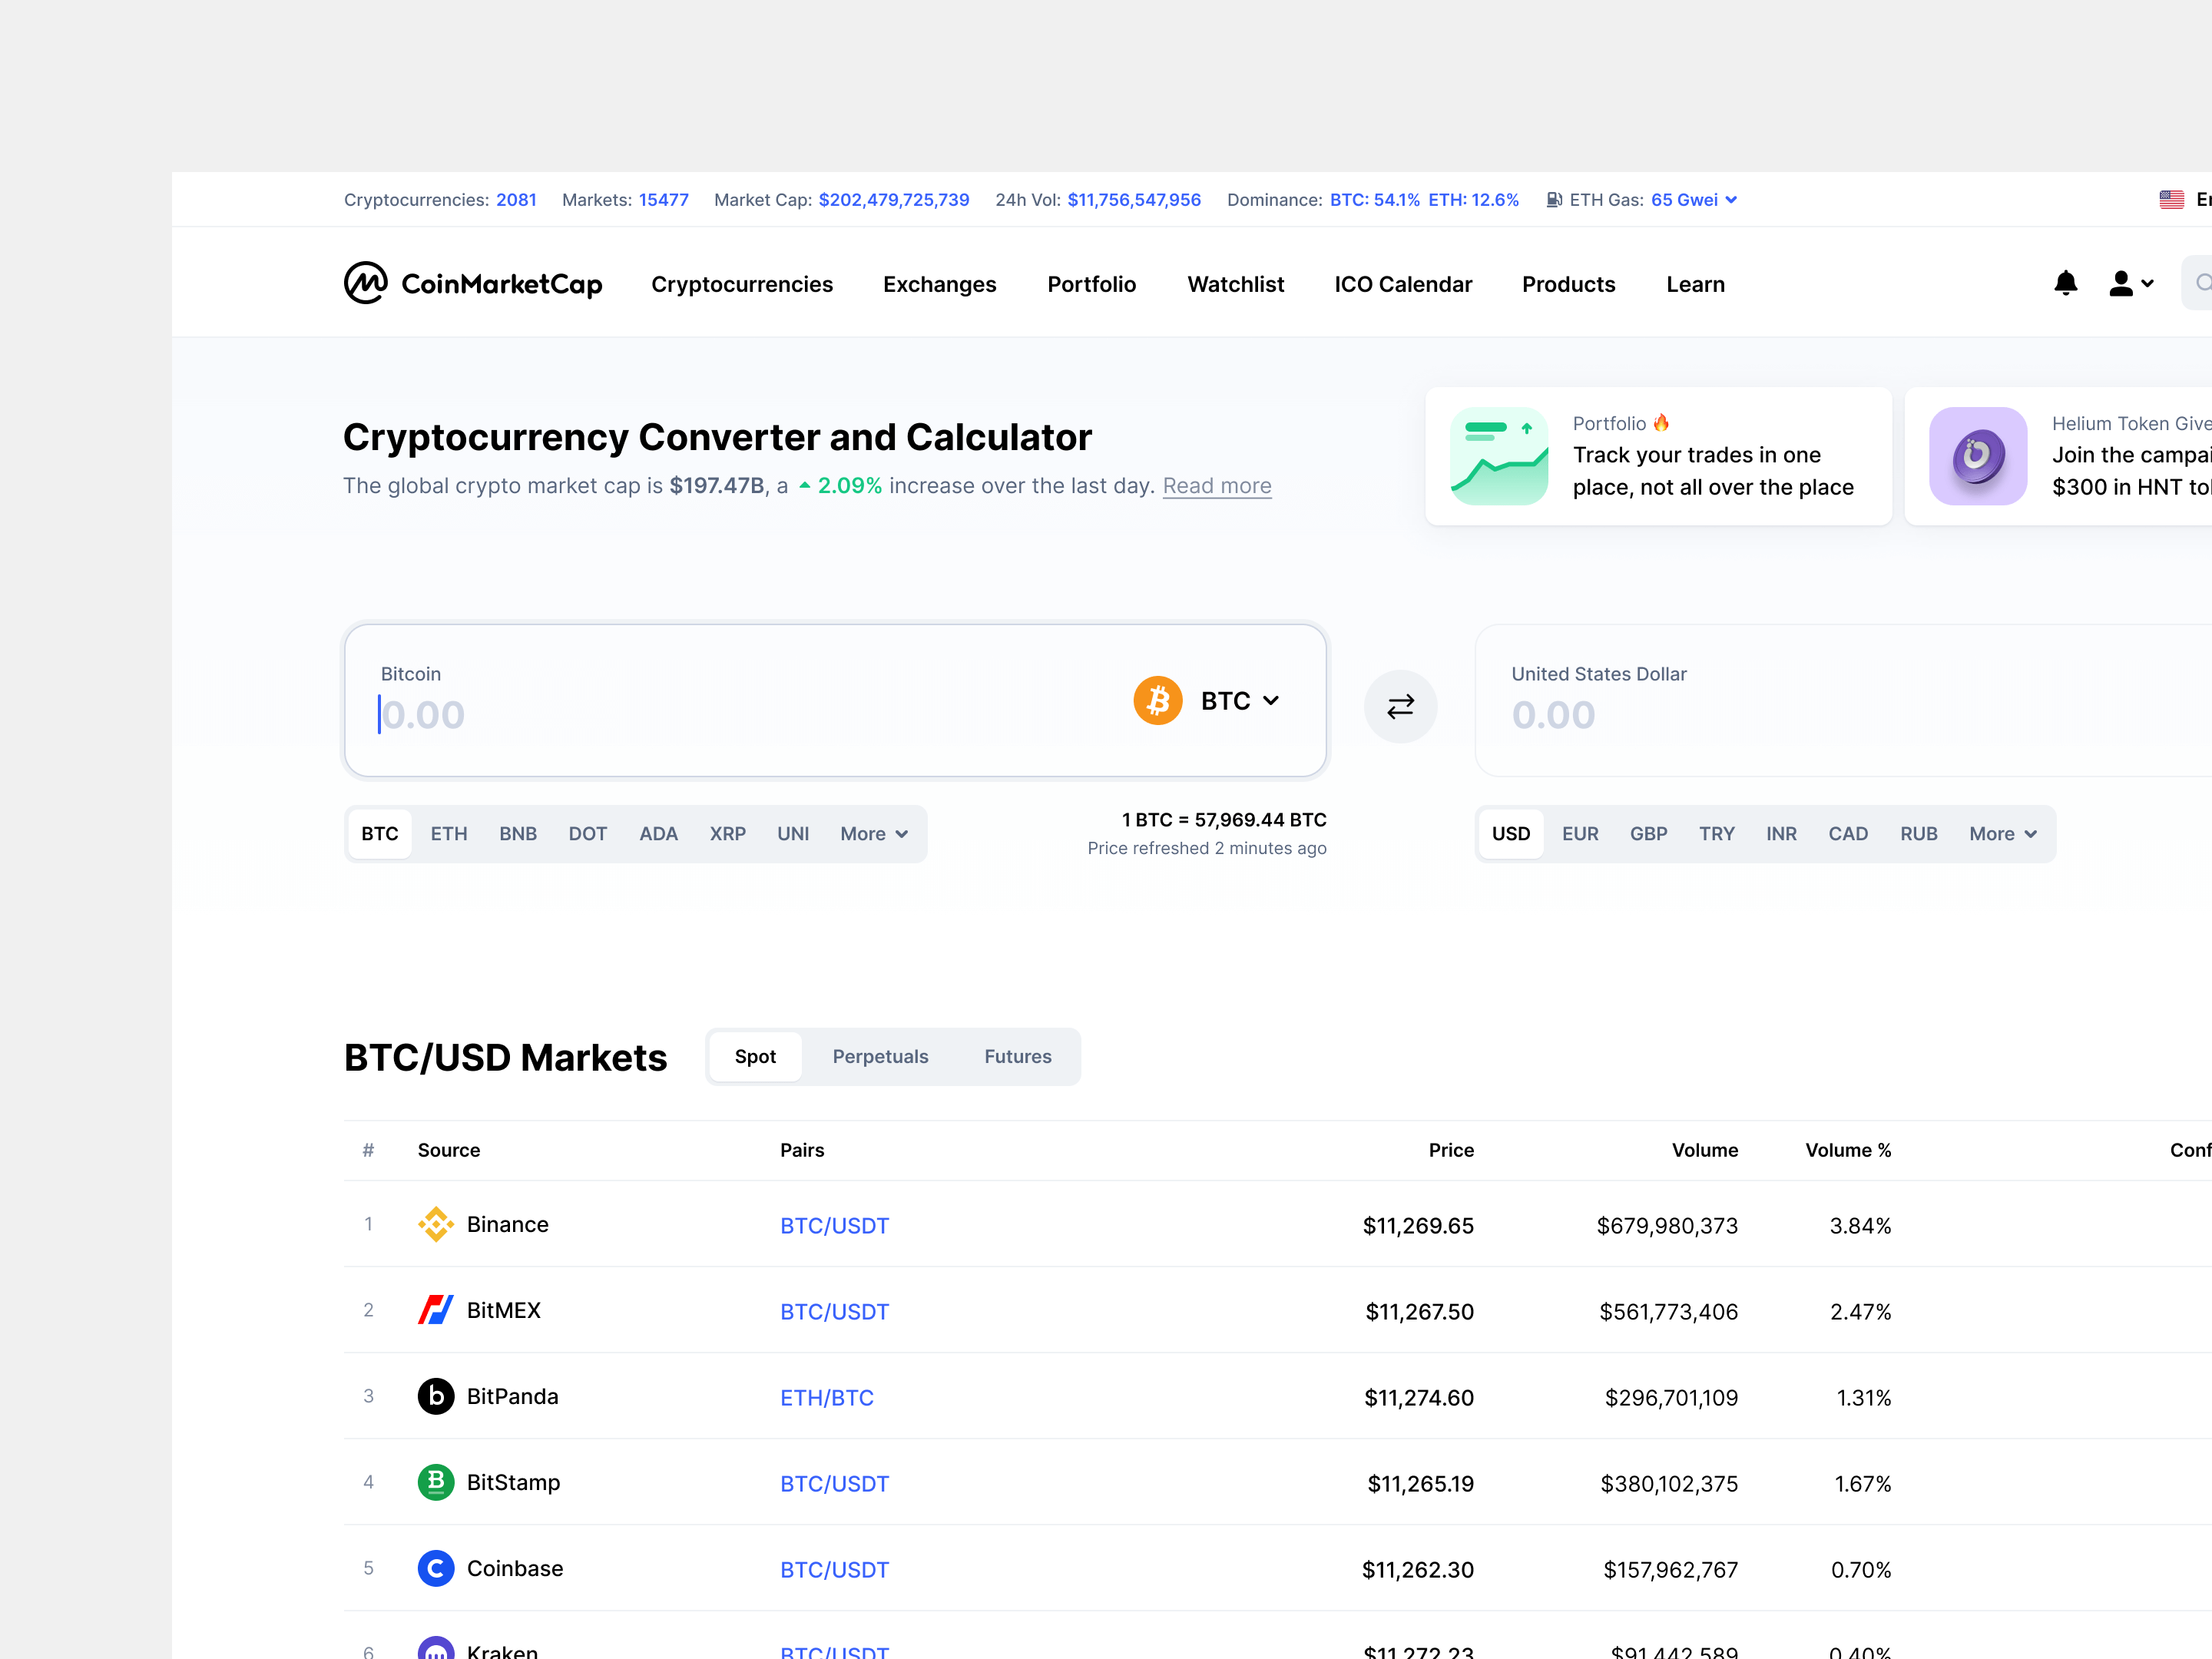Click inside the Bitcoin amount input field
This screenshot has height=1659, width=2212.
(600, 713)
